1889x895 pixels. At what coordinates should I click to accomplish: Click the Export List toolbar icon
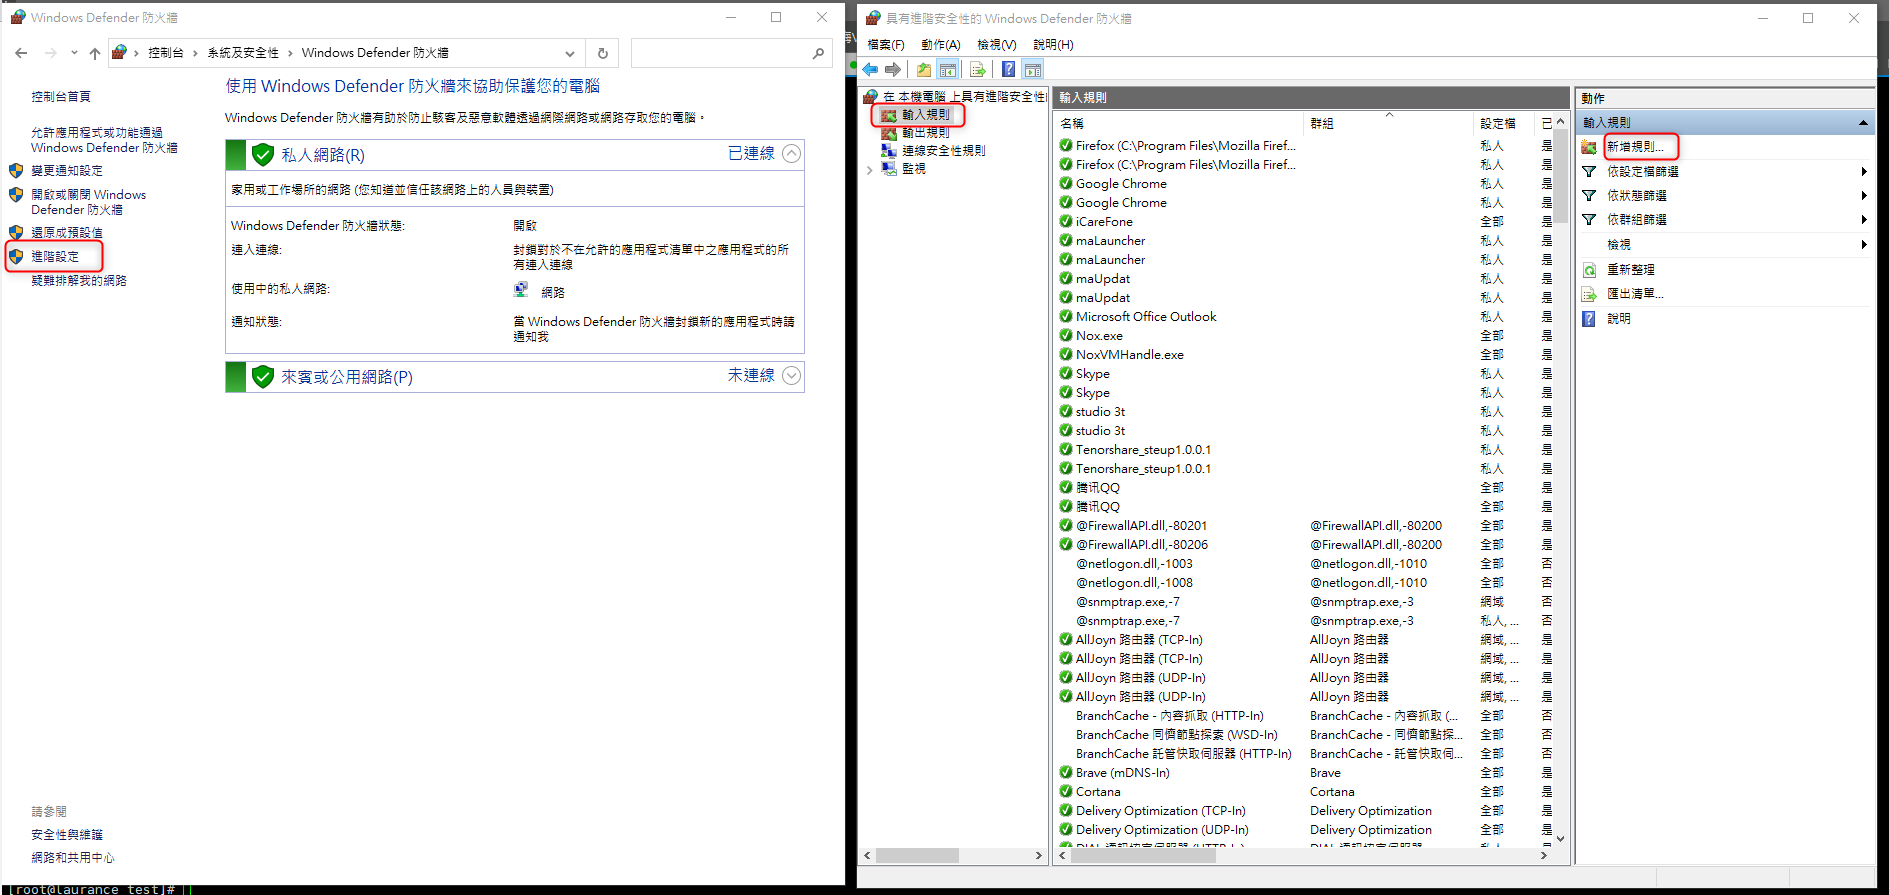pyautogui.click(x=978, y=69)
